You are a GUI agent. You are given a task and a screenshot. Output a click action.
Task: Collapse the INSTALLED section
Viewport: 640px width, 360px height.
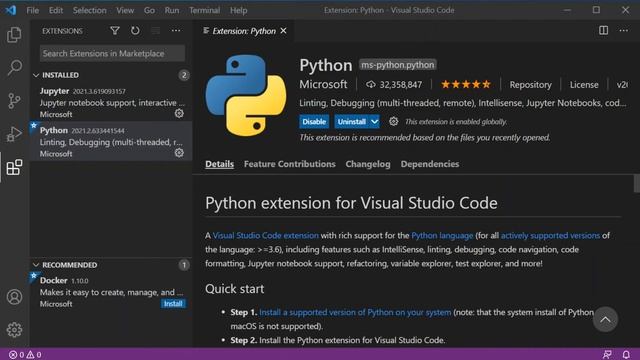point(36,75)
